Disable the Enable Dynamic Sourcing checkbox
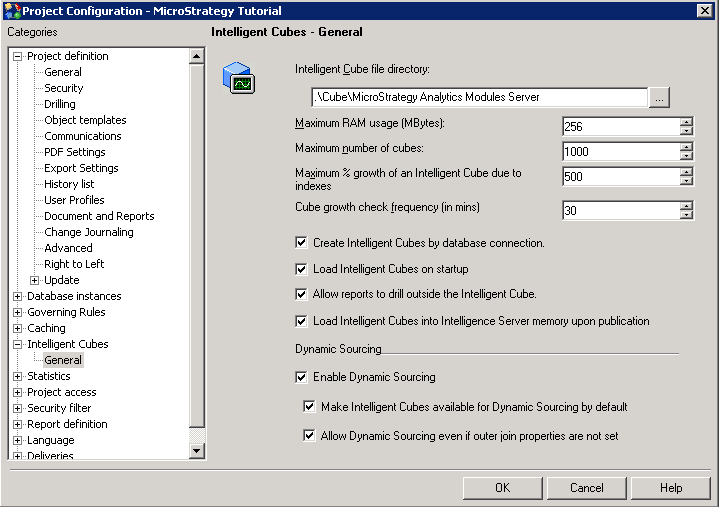The width and height of the screenshot is (719, 507). 302,377
